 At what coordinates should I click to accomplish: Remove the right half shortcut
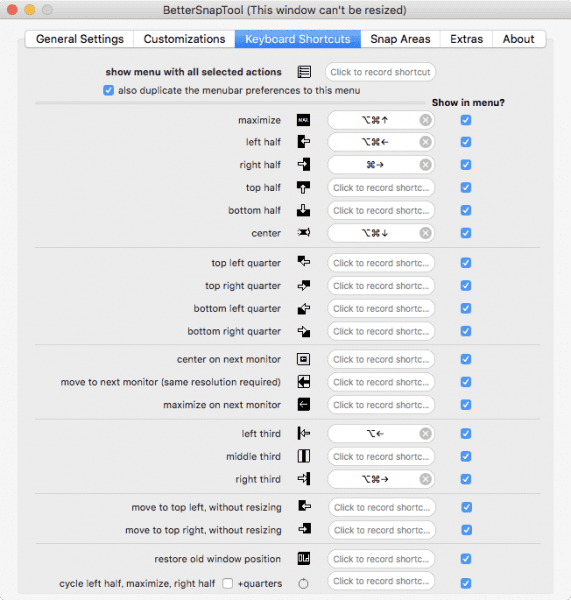425,165
